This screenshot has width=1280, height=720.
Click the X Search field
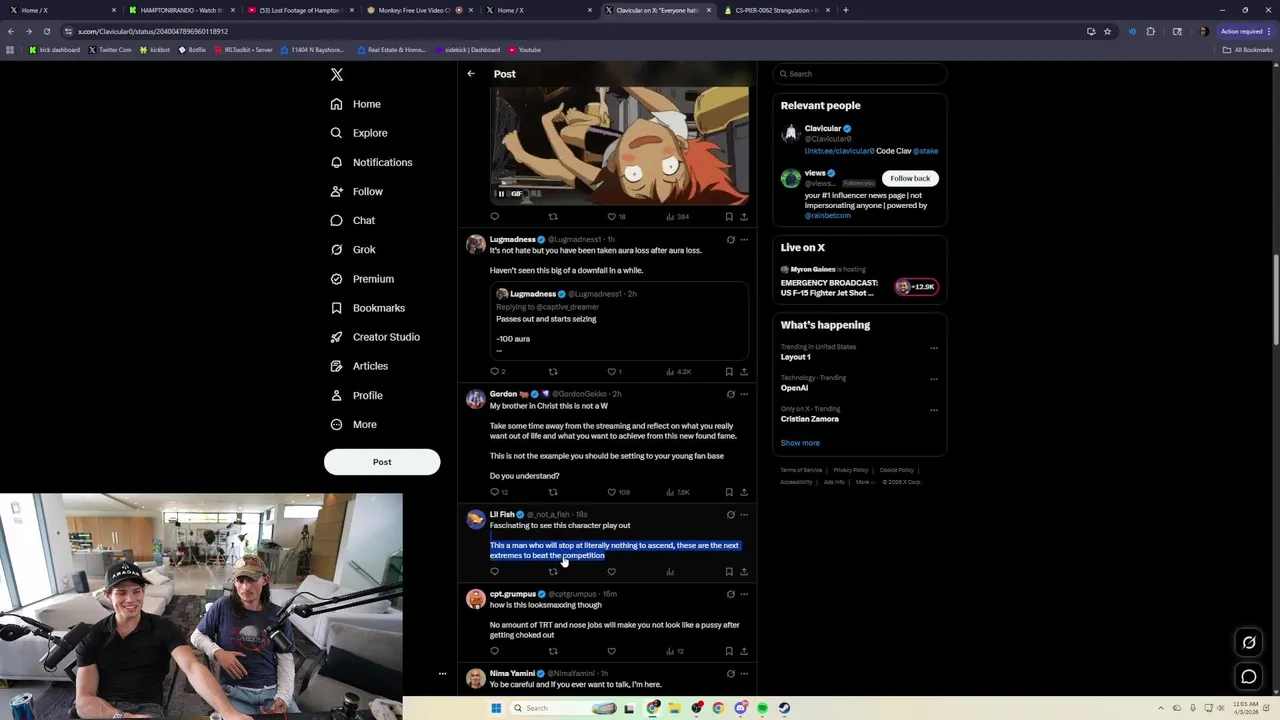tap(860, 74)
